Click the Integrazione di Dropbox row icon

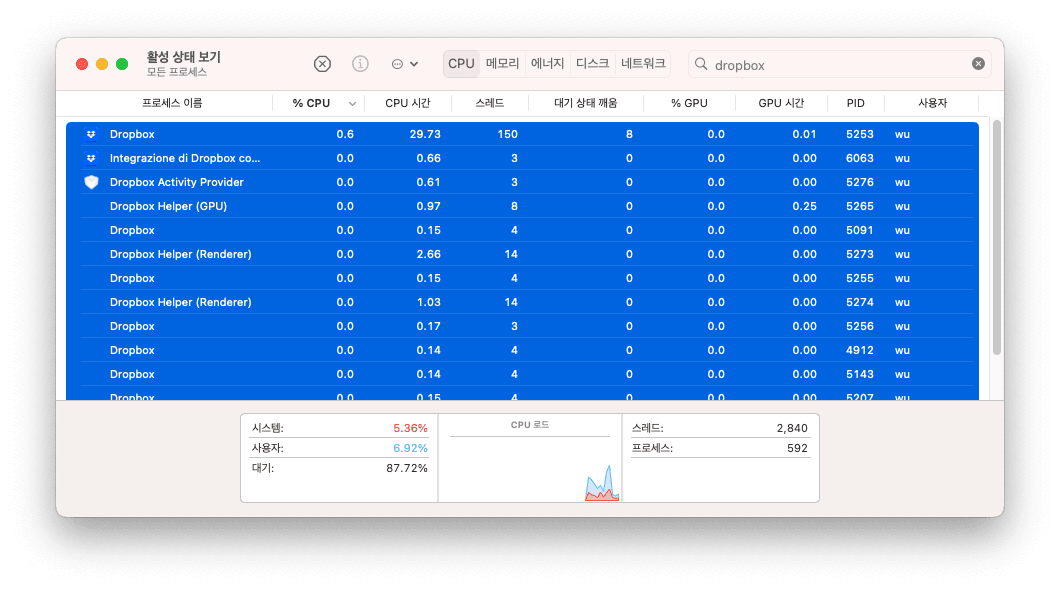(x=91, y=158)
